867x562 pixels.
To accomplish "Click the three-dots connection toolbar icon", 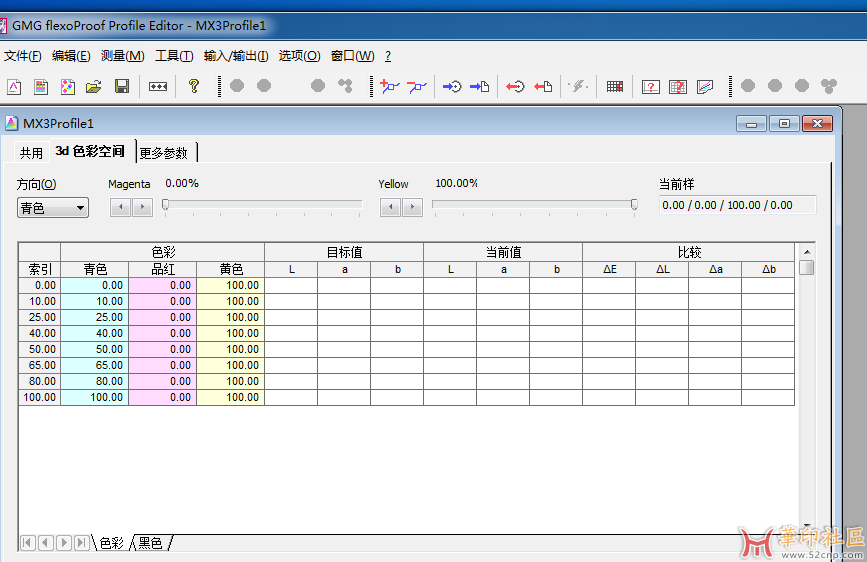I will pyautogui.click(x=158, y=86).
